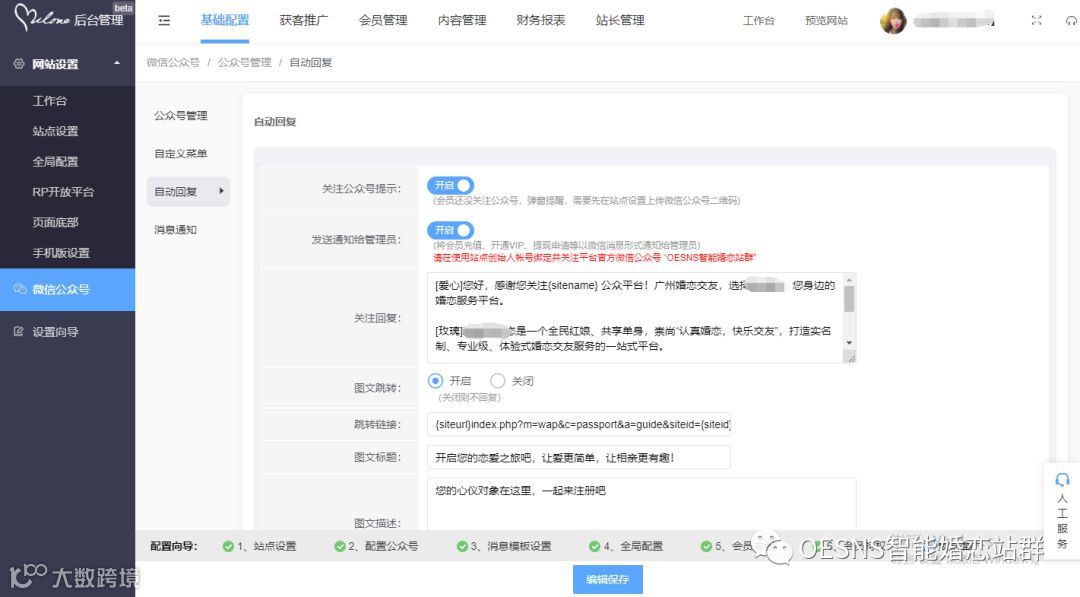Go to wizard step 1、站点设置
1080x597 pixels.
click(x=267, y=546)
